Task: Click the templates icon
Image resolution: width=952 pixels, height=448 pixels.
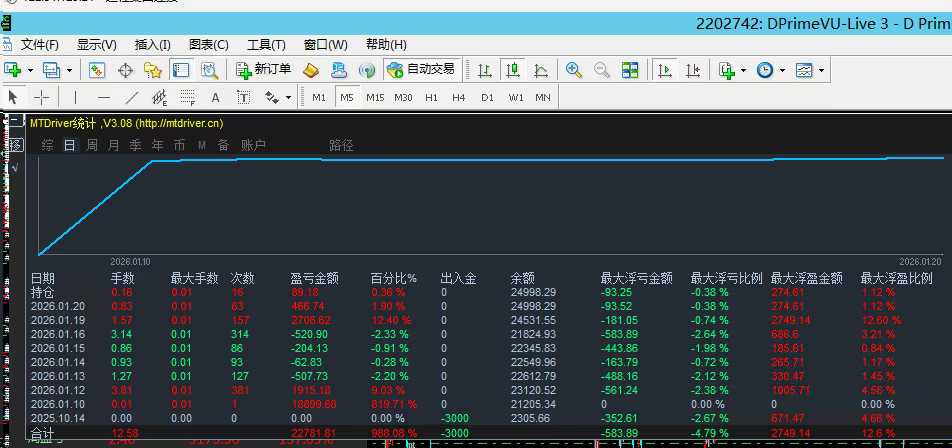Action: [804, 70]
